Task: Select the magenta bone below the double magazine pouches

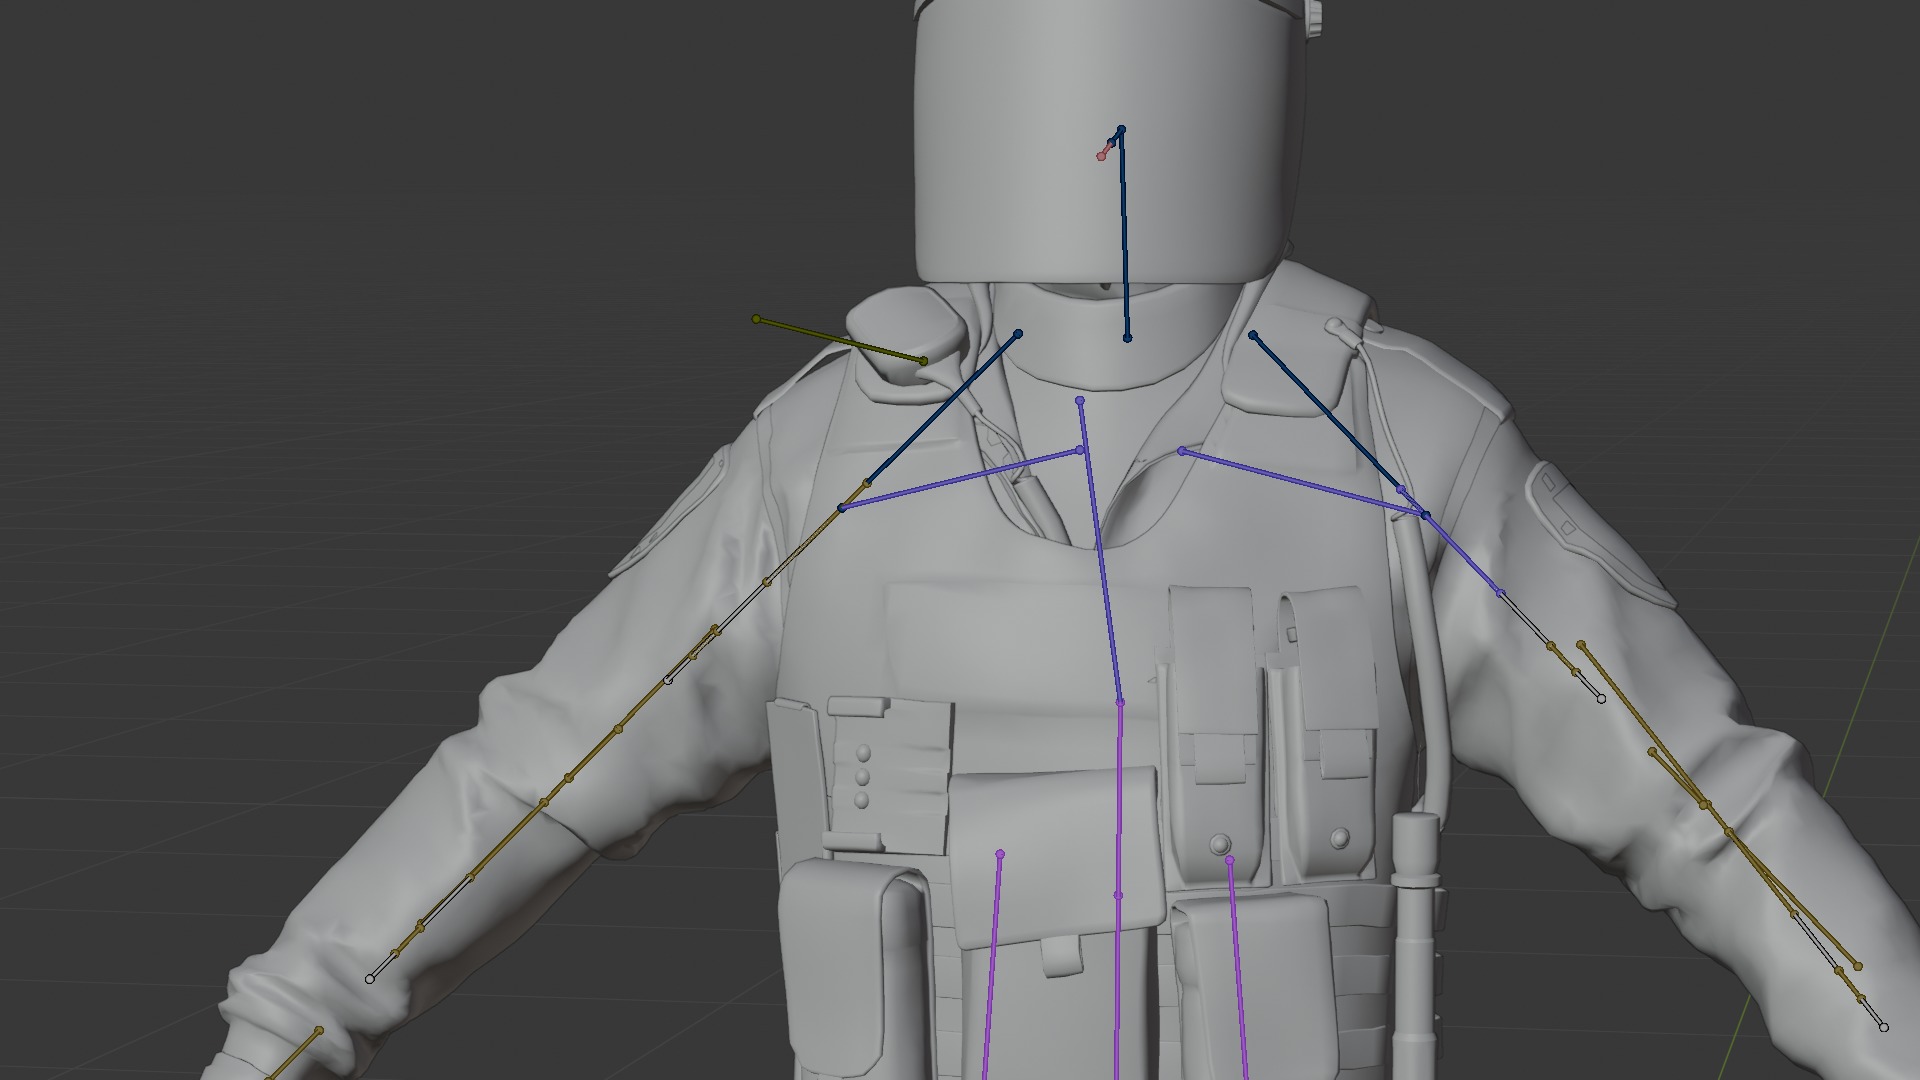Action: (1238, 968)
